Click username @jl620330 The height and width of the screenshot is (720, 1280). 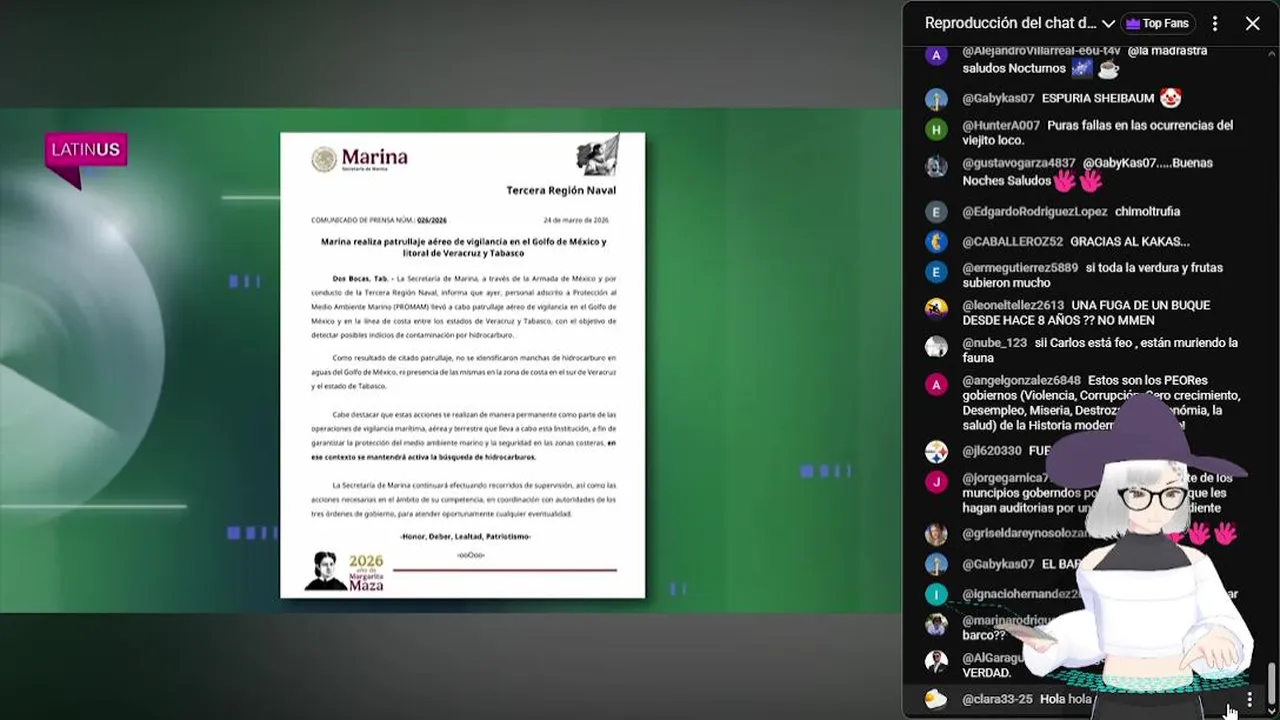point(992,452)
